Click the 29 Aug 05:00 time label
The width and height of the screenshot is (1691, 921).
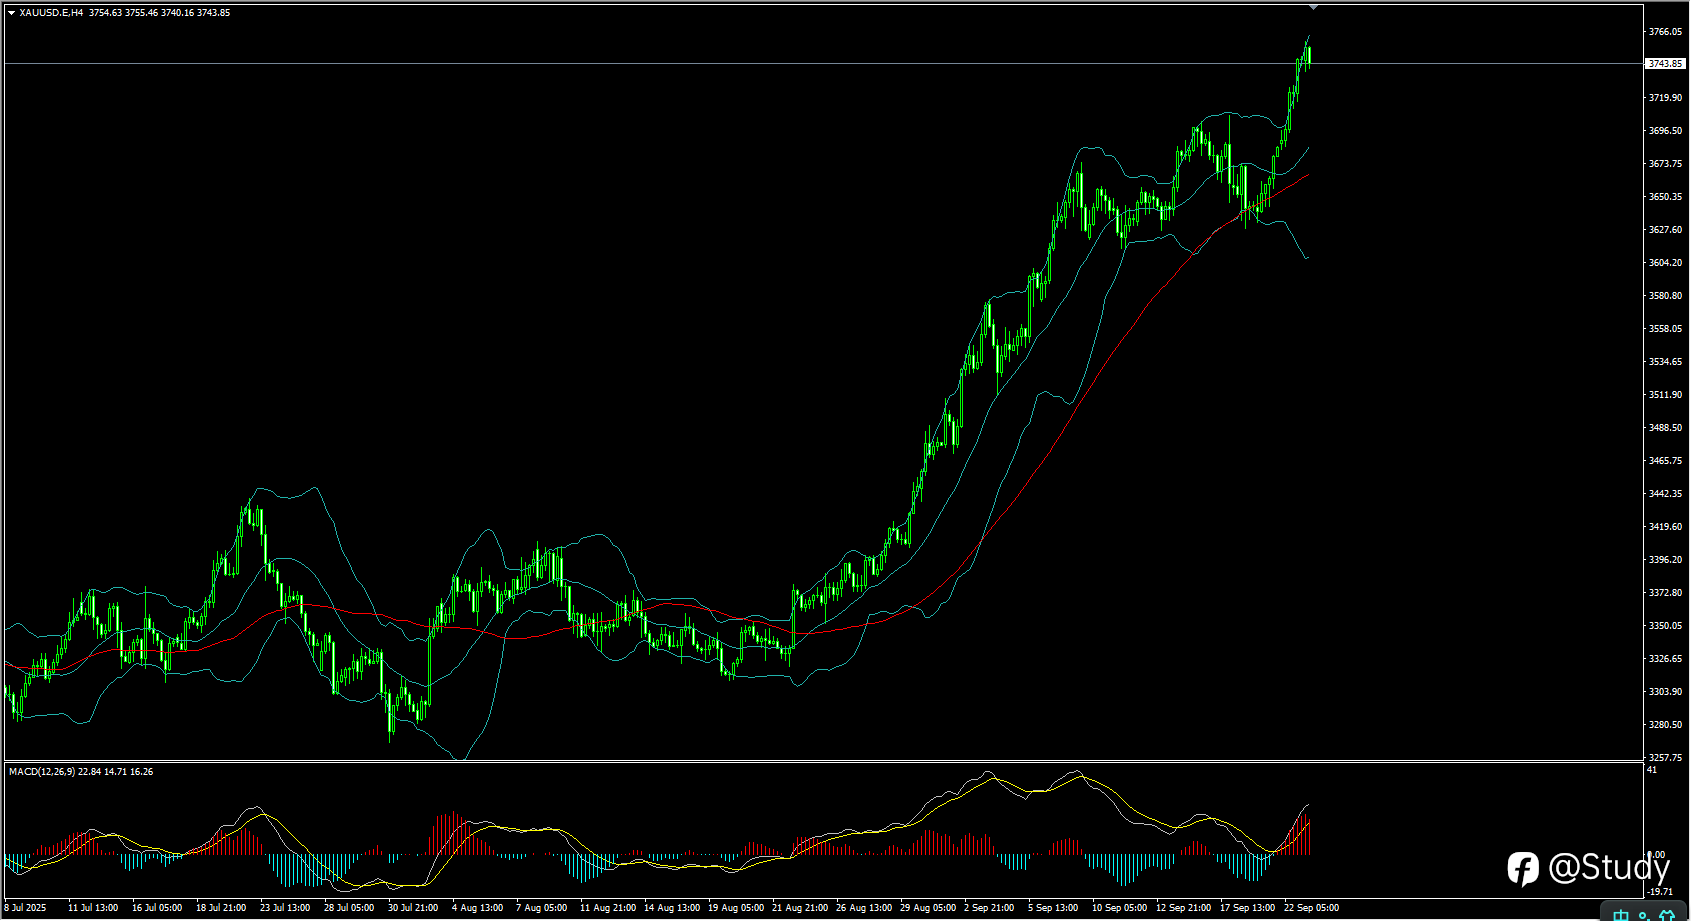pyautogui.click(x=928, y=908)
